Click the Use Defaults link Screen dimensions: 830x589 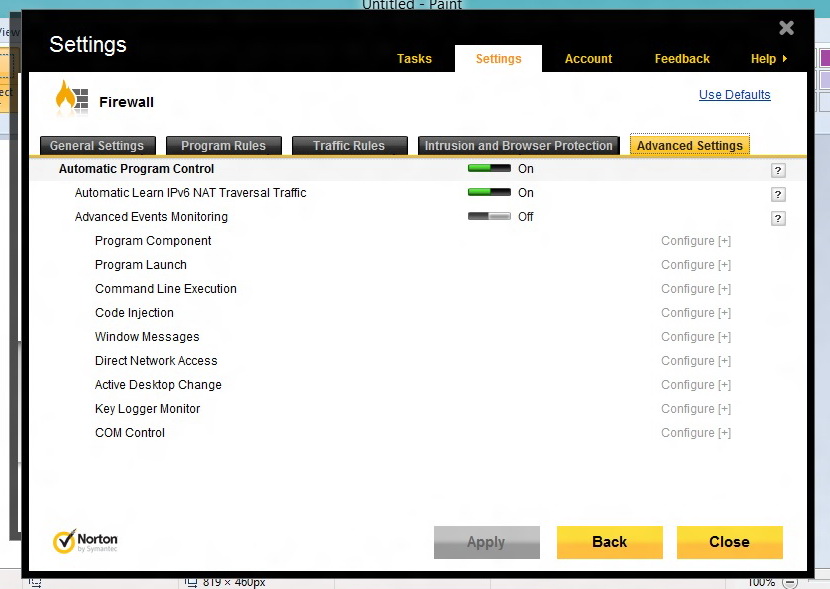coord(734,95)
